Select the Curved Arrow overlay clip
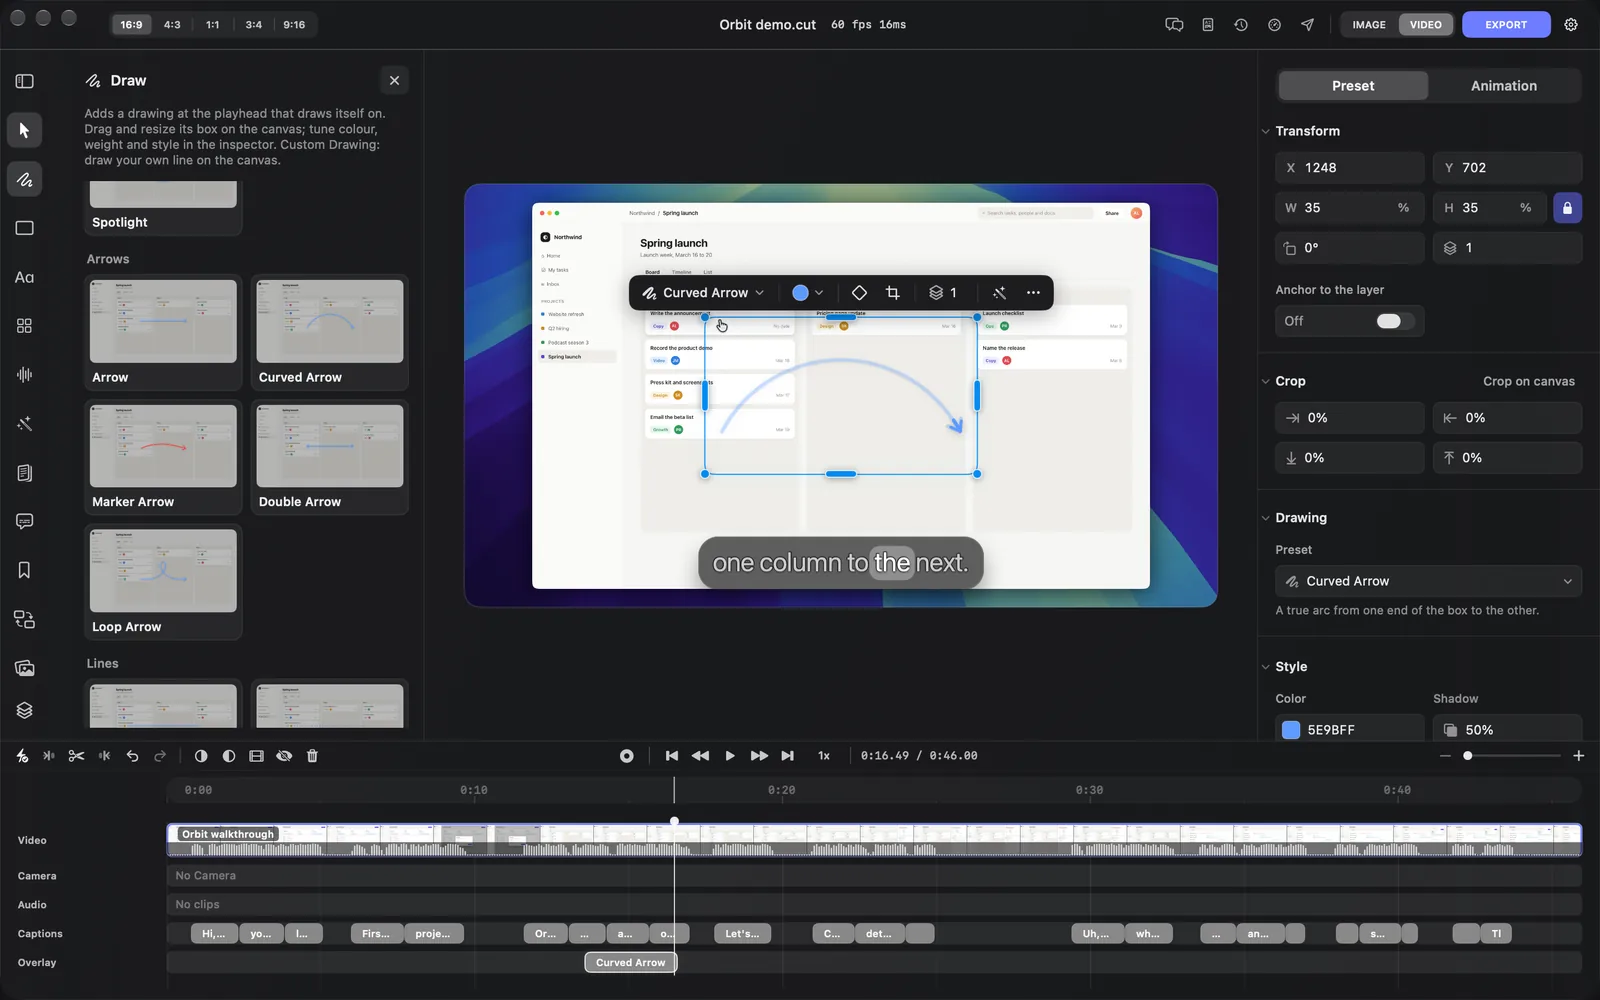Viewport: 1600px width, 1000px height. point(631,963)
